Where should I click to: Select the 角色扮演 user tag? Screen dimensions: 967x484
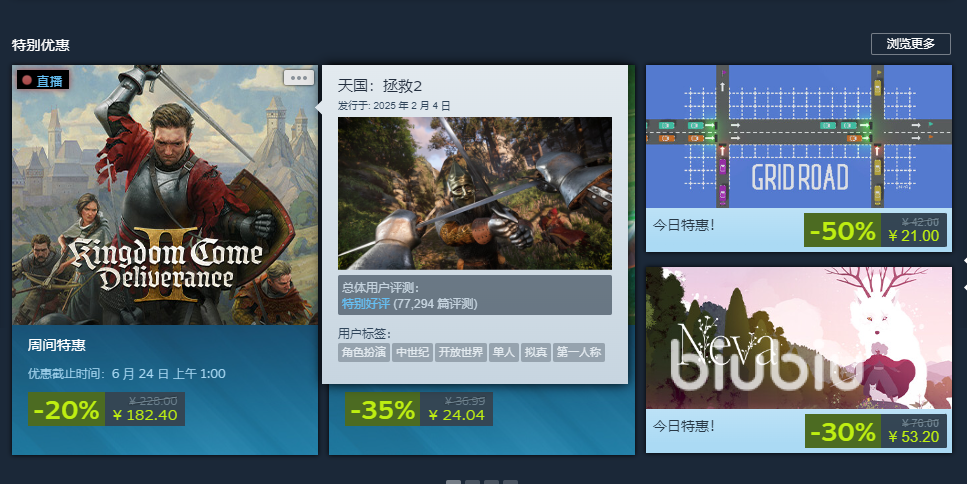point(364,352)
